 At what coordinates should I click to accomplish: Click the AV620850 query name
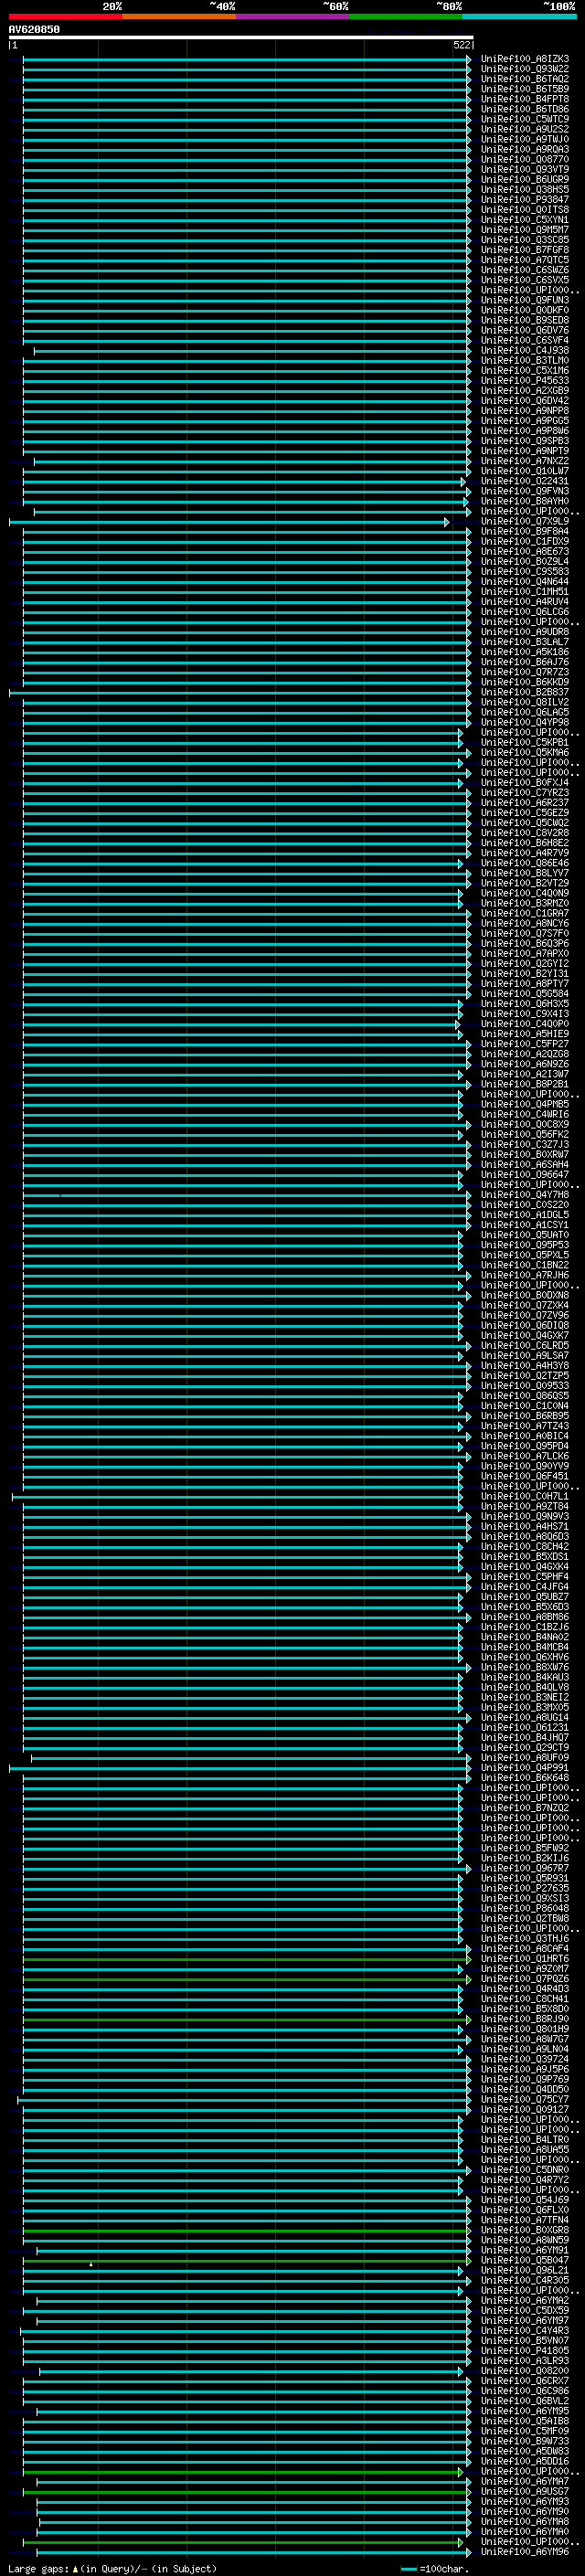[x=34, y=30]
